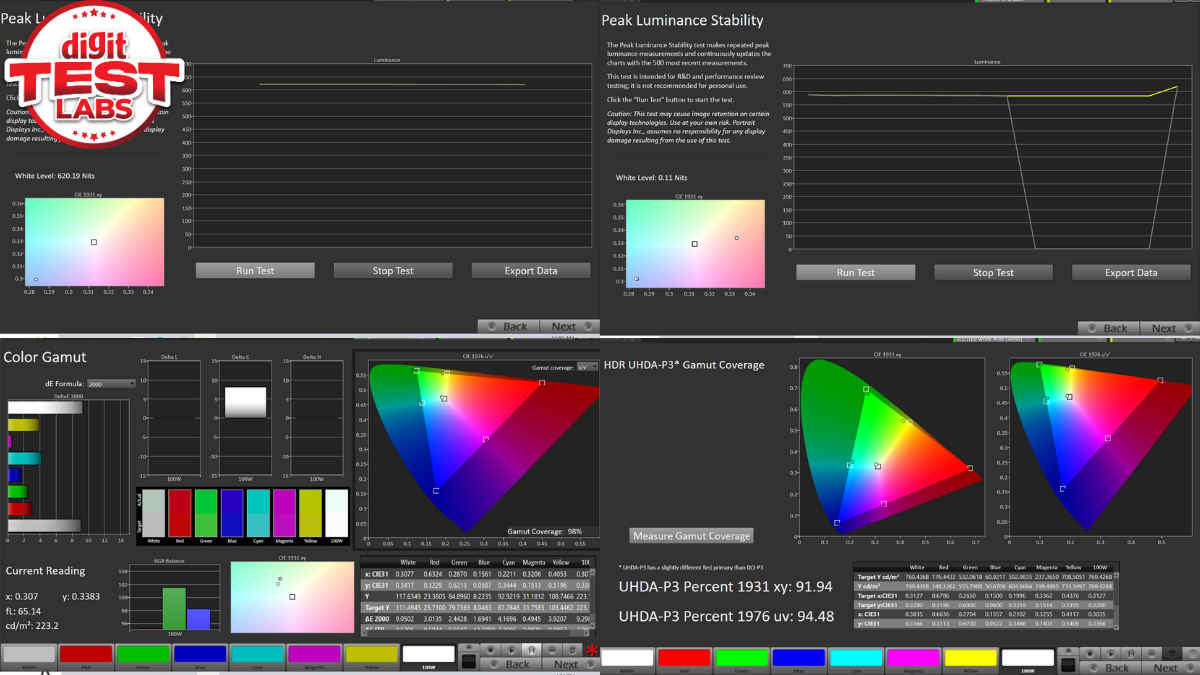Click the black square icon in Color Gamut toolbar
This screenshot has height=675, width=1200.
coord(467,660)
